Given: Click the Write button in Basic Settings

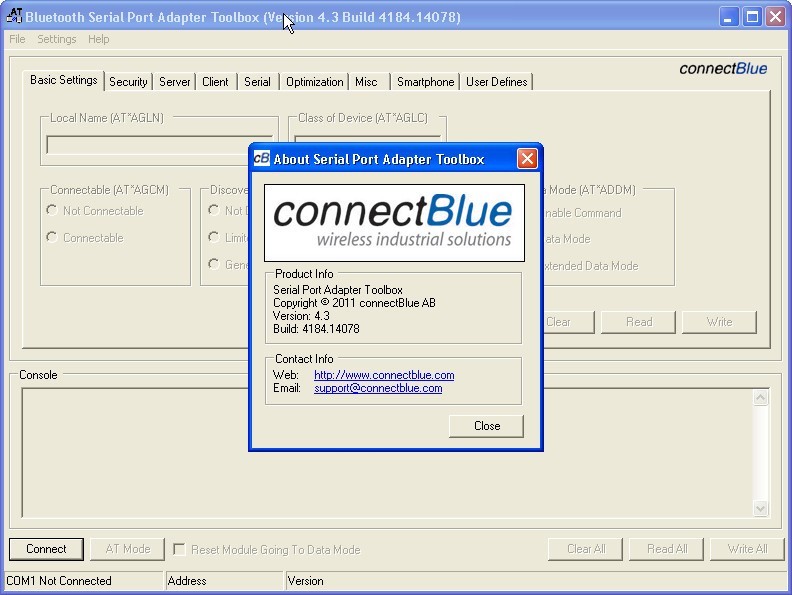Looking at the screenshot, I should 719,322.
